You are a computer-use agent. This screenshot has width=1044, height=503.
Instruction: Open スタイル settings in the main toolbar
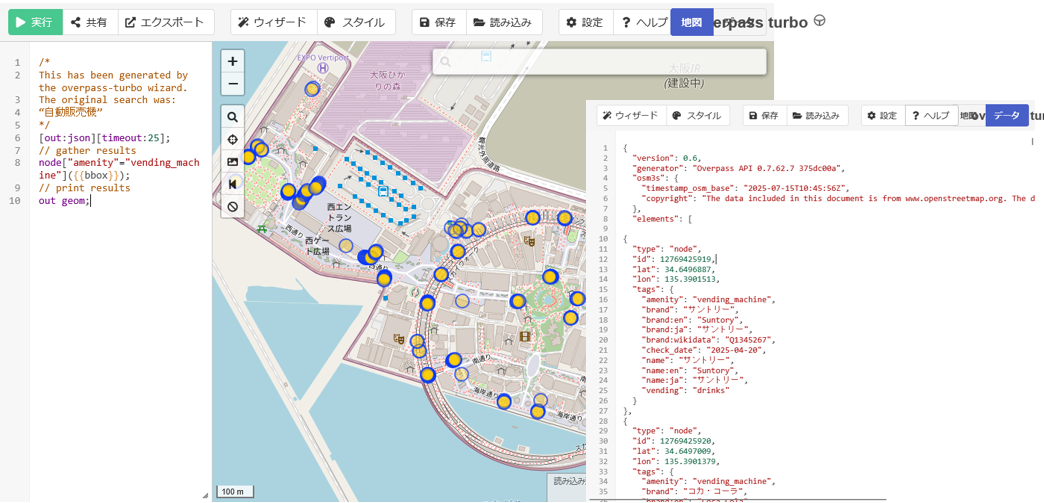(x=356, y=22)
